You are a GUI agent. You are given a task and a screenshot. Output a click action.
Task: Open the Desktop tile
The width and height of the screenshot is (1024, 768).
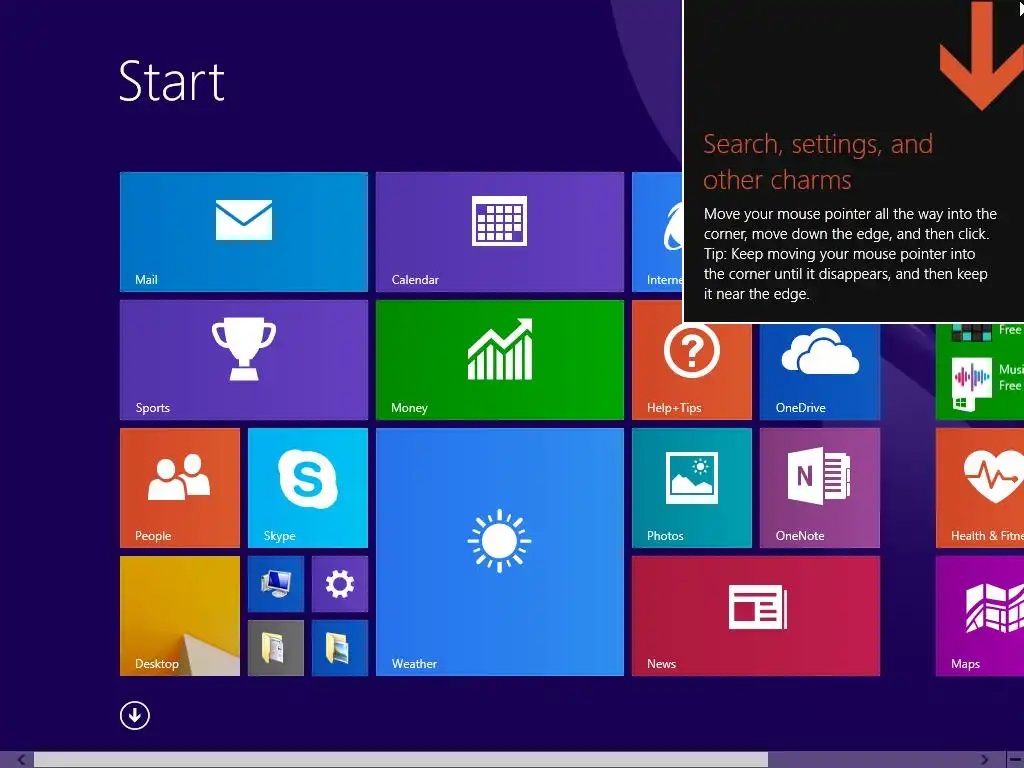coord(180,616)
